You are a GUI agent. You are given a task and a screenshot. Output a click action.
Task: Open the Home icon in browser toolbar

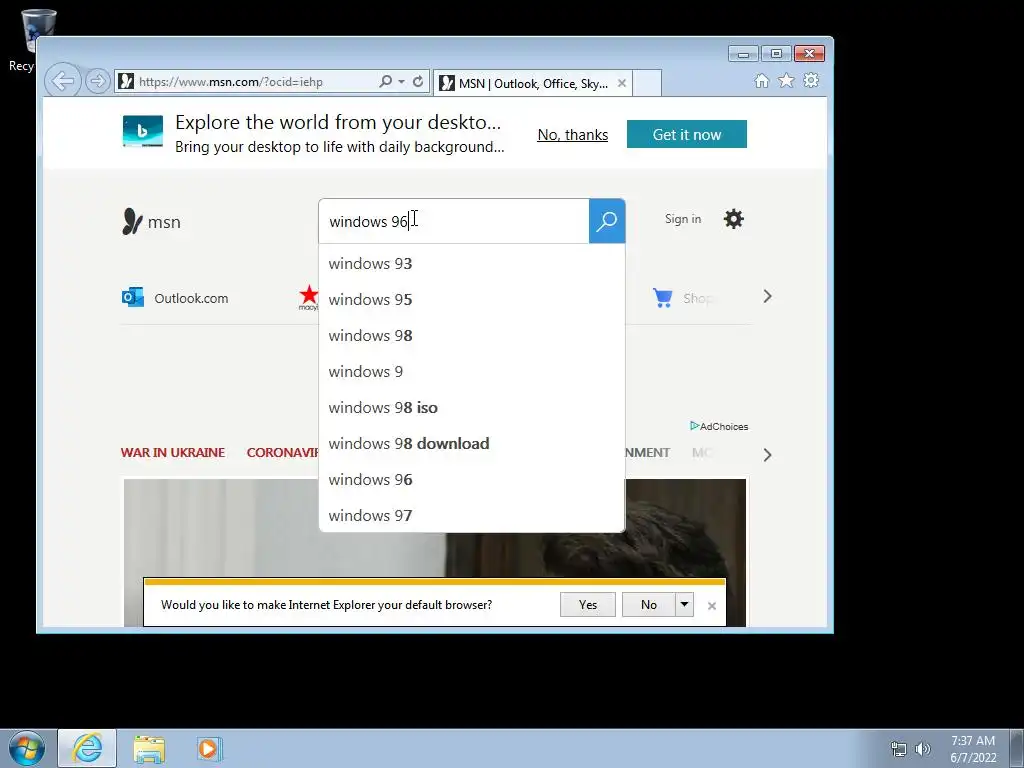point(761,80)
